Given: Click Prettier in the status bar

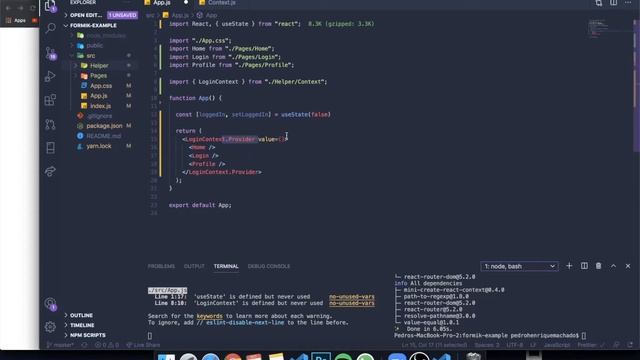Looking at the screenshot, I should (x=590, y=345).
